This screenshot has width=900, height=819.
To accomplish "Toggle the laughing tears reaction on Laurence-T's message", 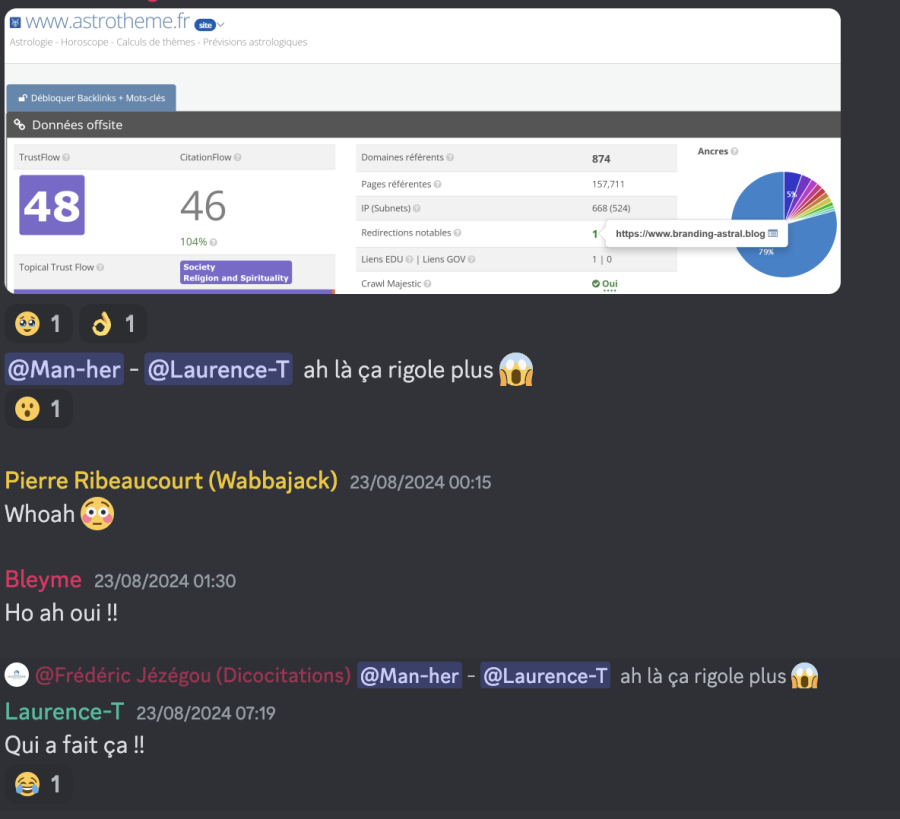I will [x=38, y=784].
